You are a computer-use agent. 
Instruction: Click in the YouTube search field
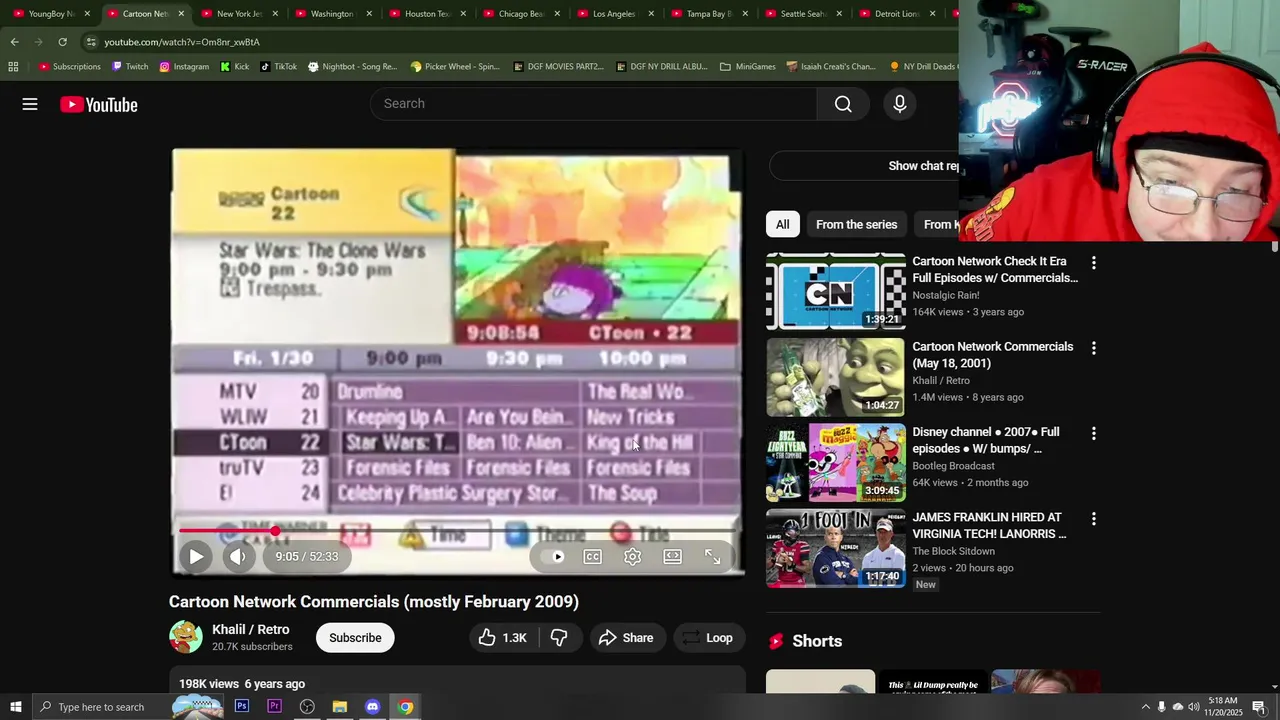tap(593, 104)
